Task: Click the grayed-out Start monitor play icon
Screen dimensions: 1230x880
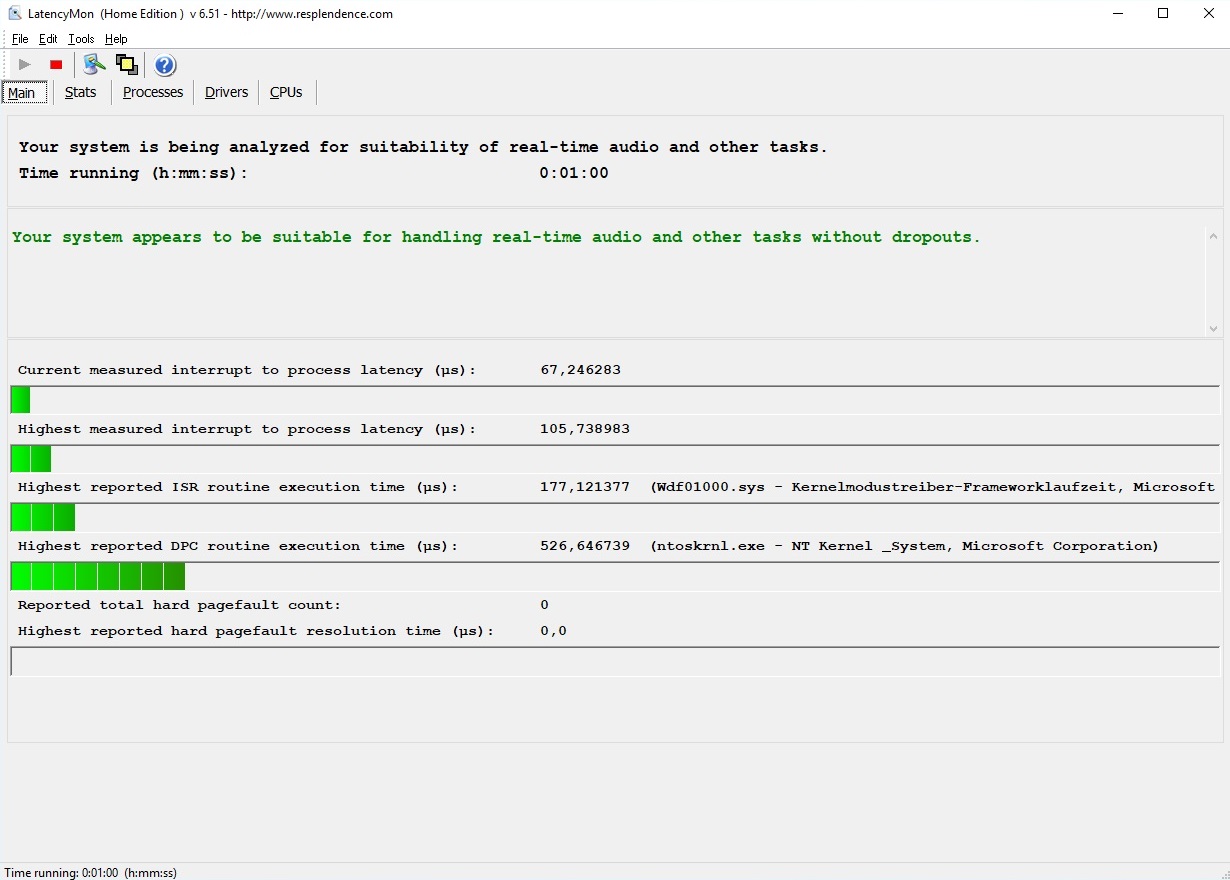Action: 25,65
